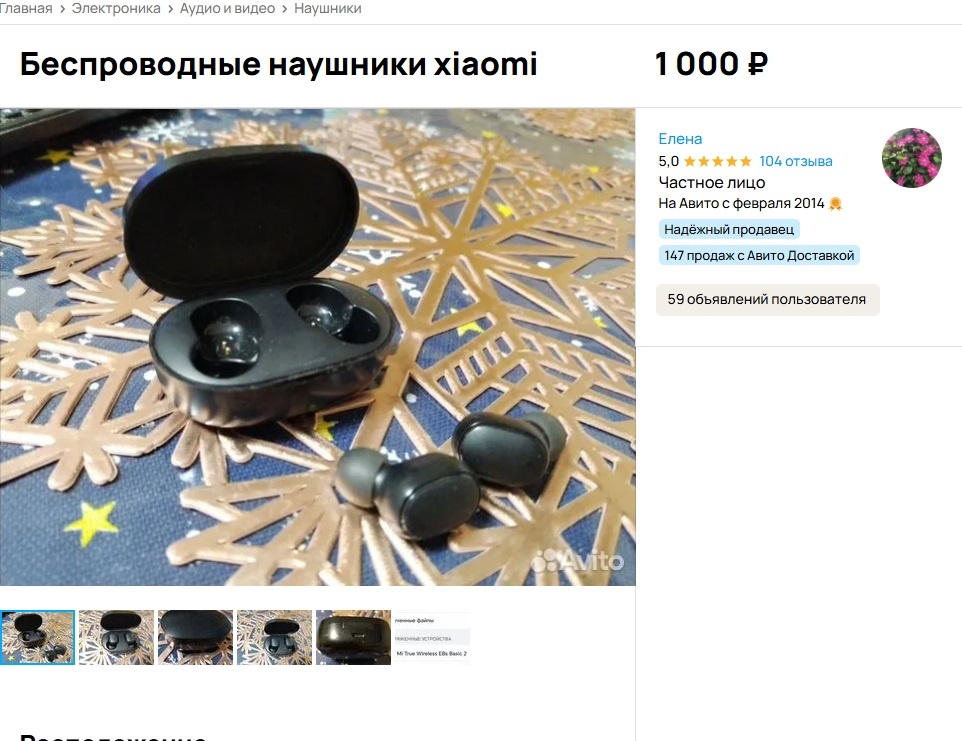Select the fifth thumbnail showing case back
962x741 pixels.
[x=353, y=637]
